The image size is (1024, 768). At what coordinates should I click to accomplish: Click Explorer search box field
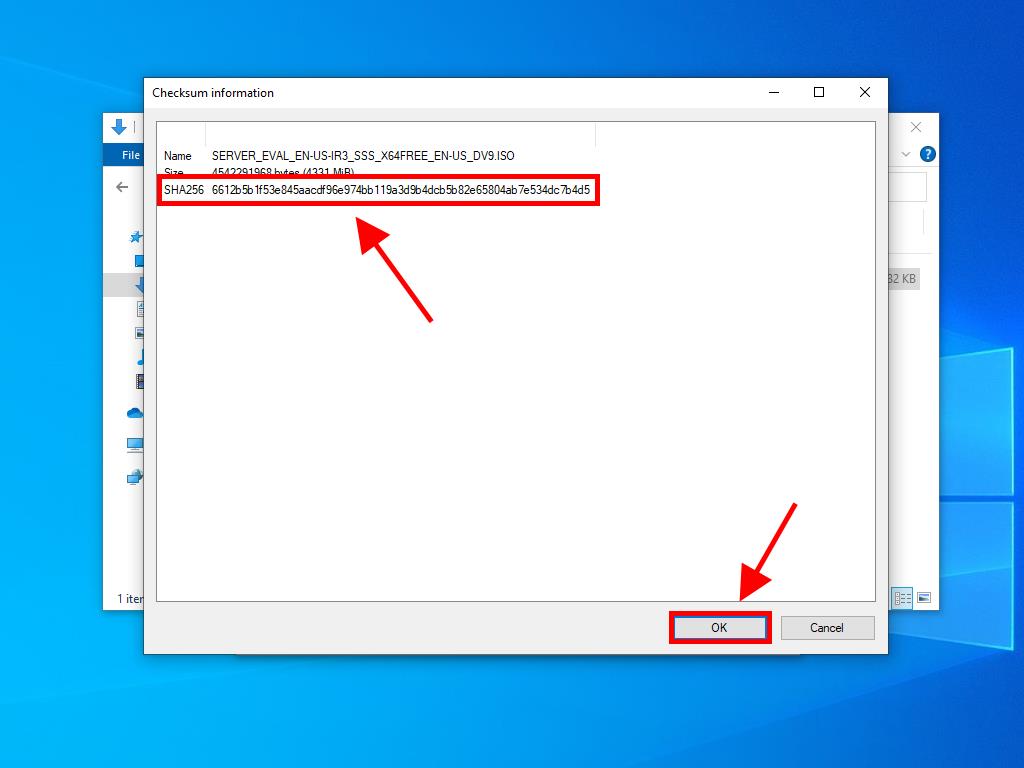(908, 187)
